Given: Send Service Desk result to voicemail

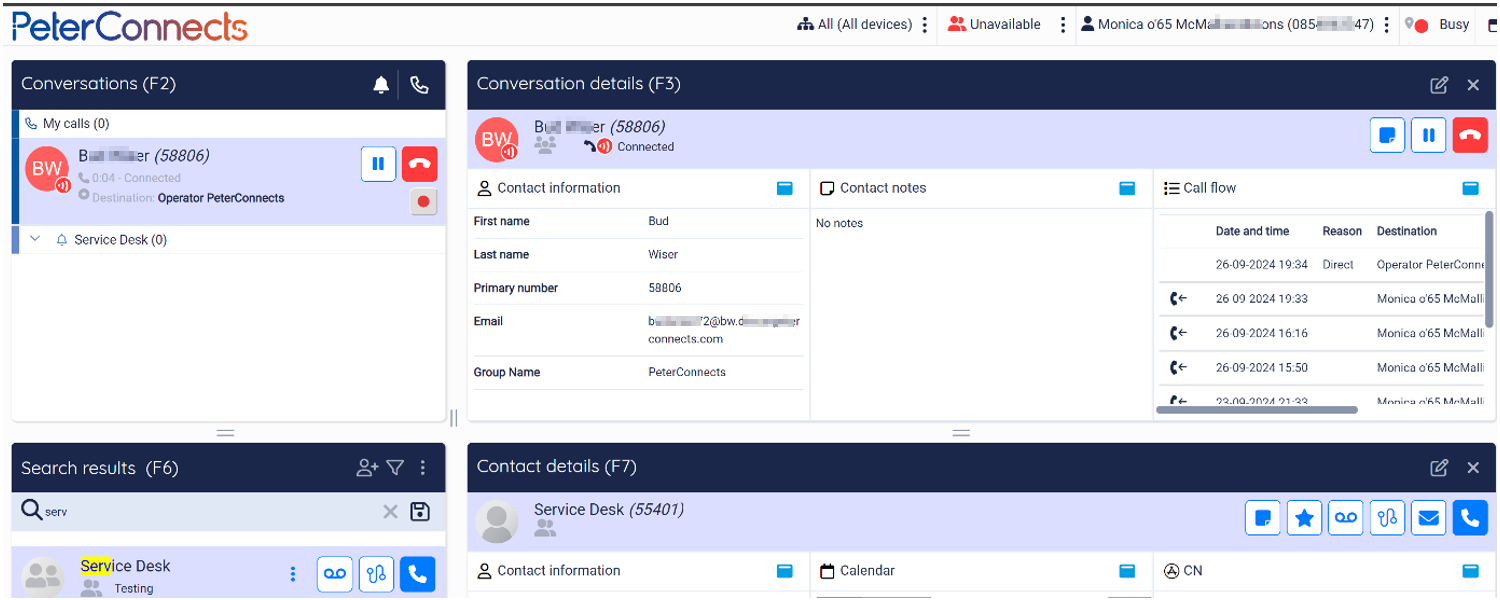Looking at the screenshot, I should (335, 574).
